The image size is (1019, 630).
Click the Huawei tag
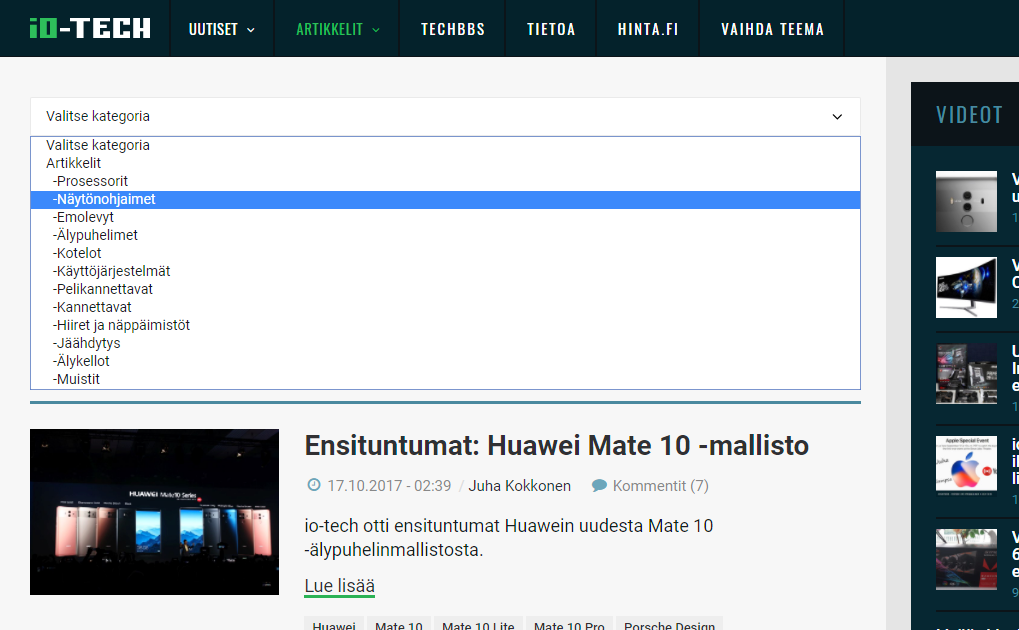coord(333,625)
